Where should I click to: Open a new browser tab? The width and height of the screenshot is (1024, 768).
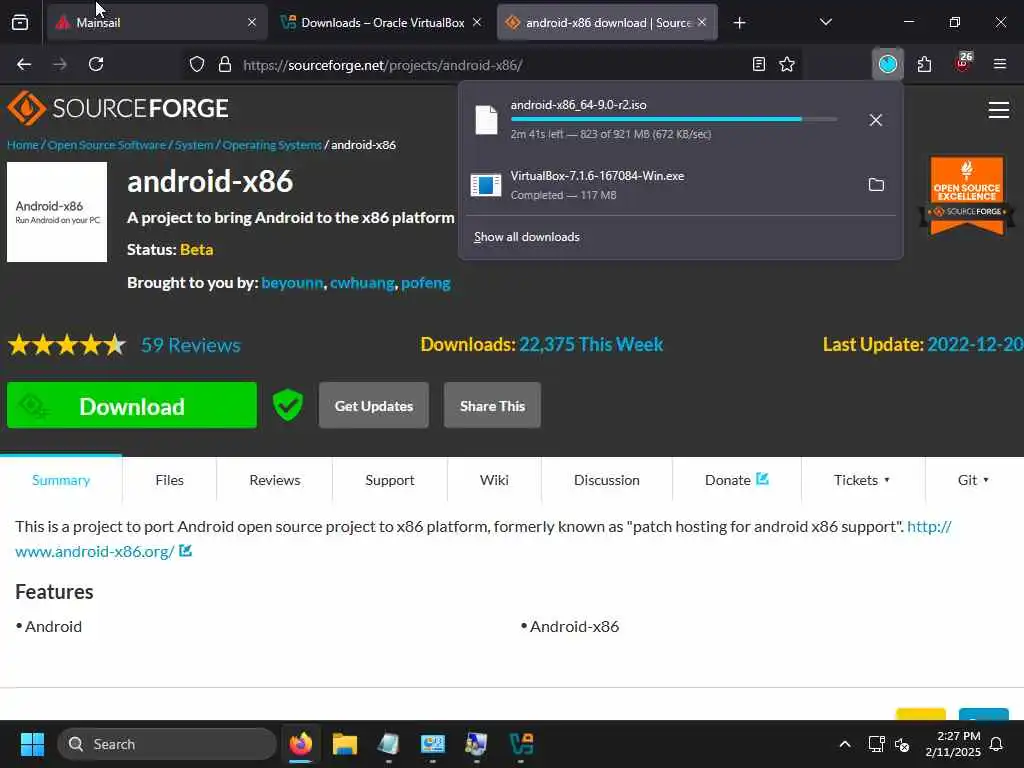coord(739,23)
